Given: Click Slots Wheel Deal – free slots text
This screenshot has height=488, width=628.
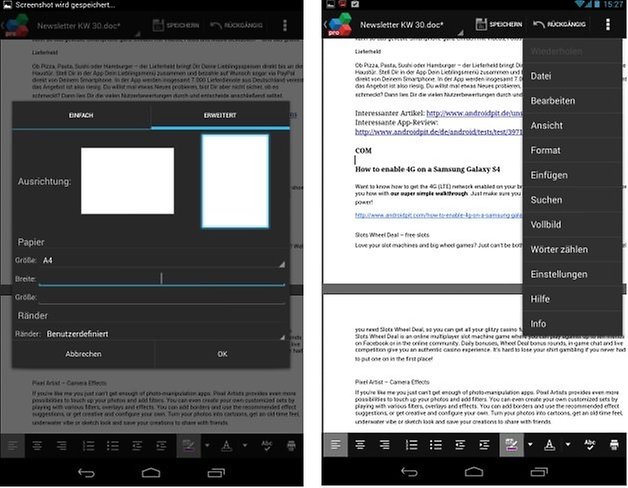Looking at the screenshot, I should coord(392,235).
